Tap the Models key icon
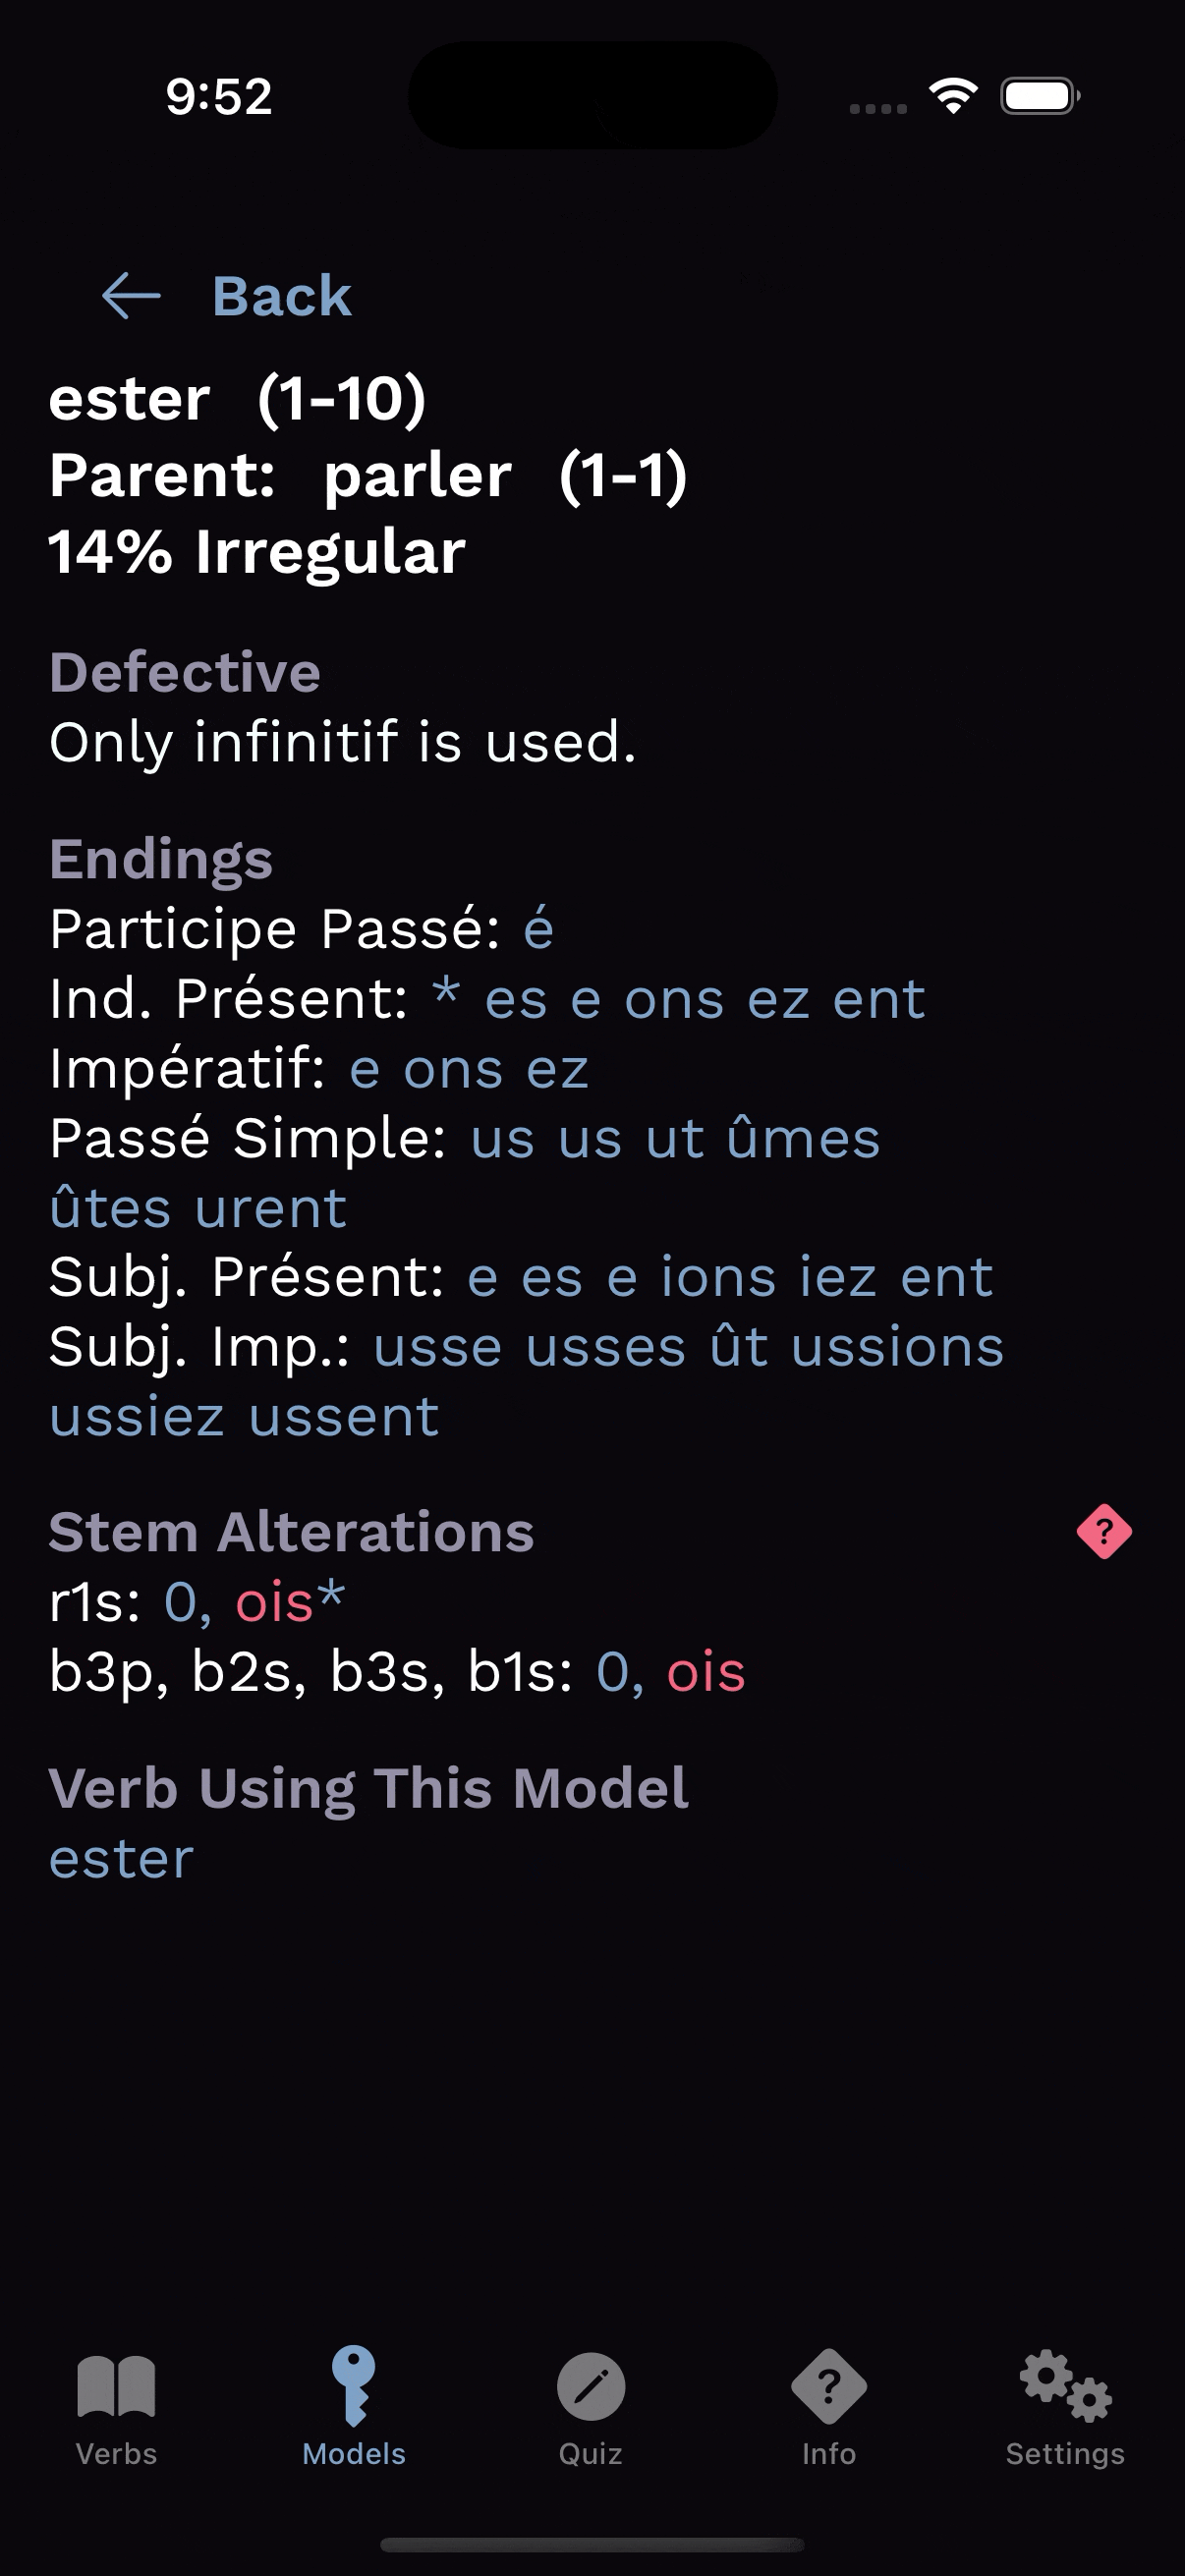 [354, 2385]
